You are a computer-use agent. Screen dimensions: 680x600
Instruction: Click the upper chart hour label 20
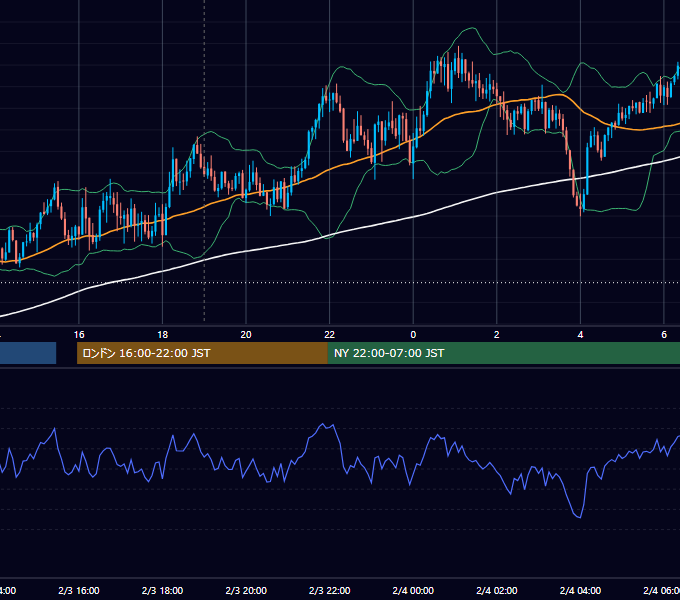tap(246, 335)
